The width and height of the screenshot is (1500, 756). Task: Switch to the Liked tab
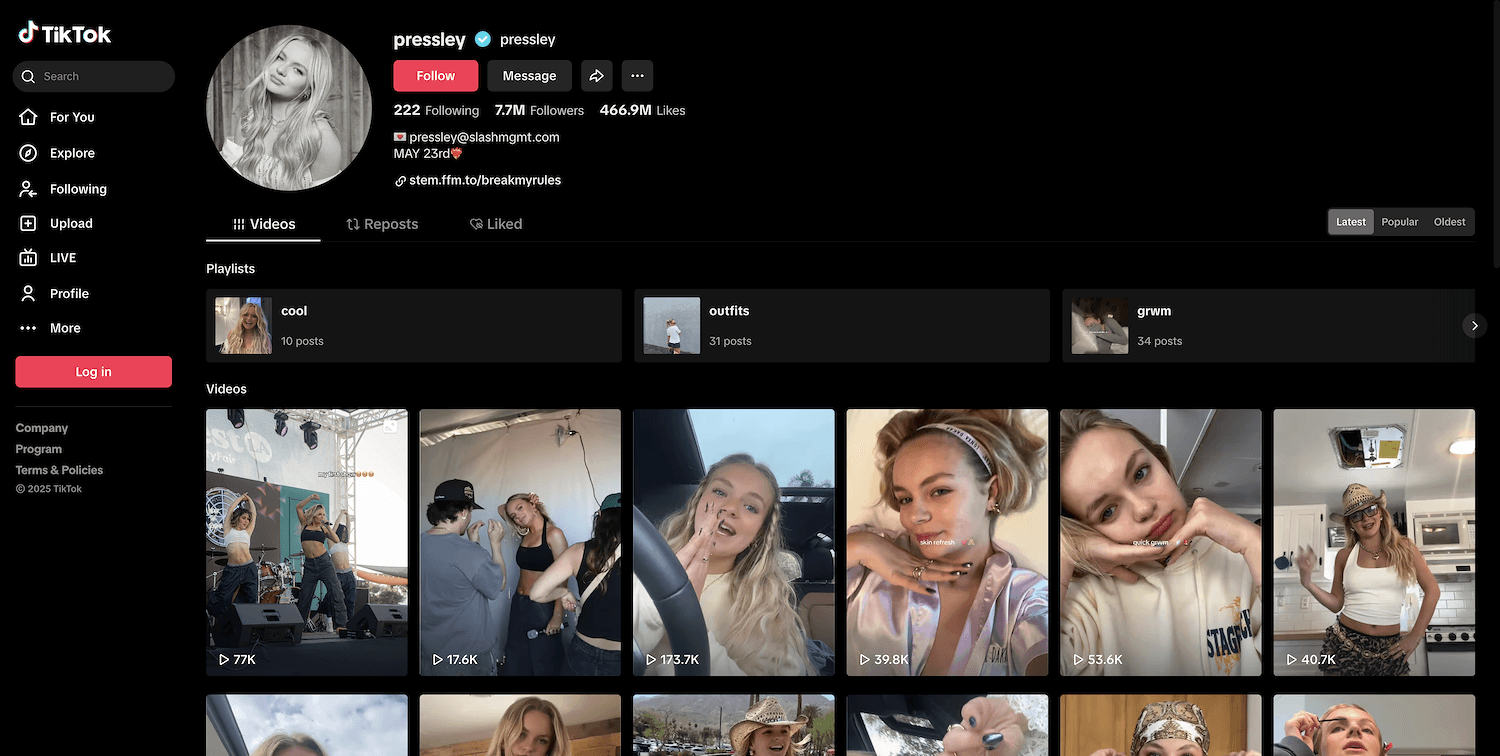tap(496, 224)
